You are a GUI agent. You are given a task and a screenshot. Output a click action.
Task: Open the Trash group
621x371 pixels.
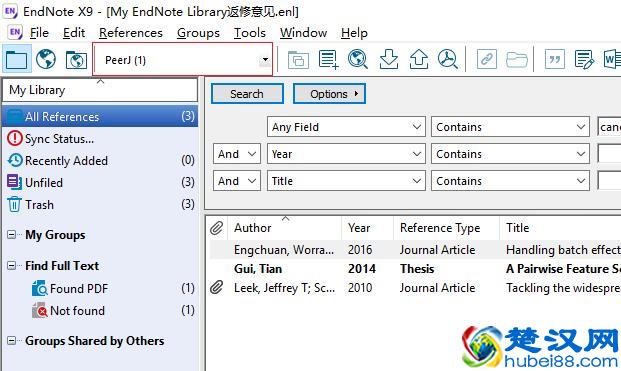click(x=100, y=204)
